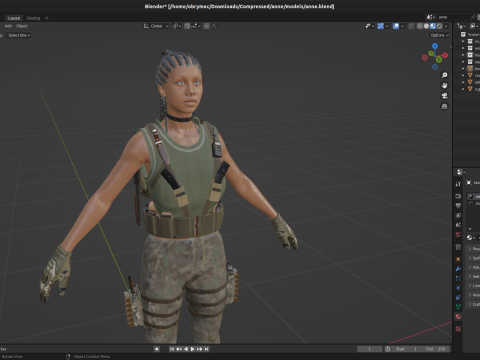The width and height of the screenshot is (480, 360).
Task: Switch perspective/orthographic grid icon
Action: [444, 106]
